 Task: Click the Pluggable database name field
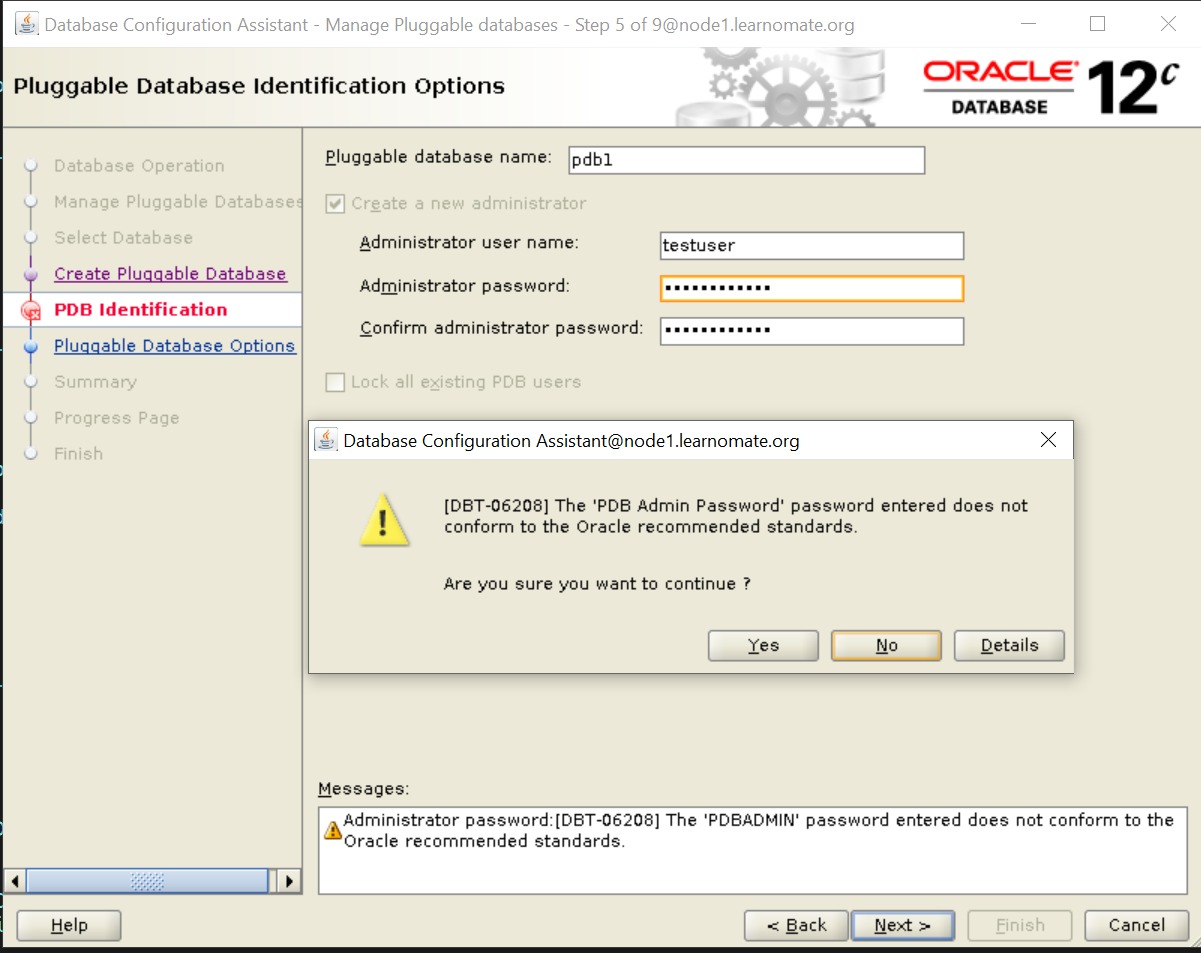pyautogui.click(x=746, y=161)
